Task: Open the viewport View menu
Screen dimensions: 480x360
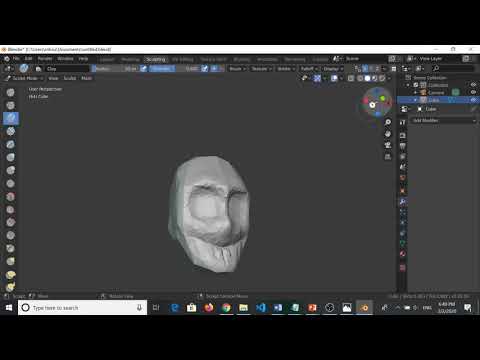Action: (53, 78)
